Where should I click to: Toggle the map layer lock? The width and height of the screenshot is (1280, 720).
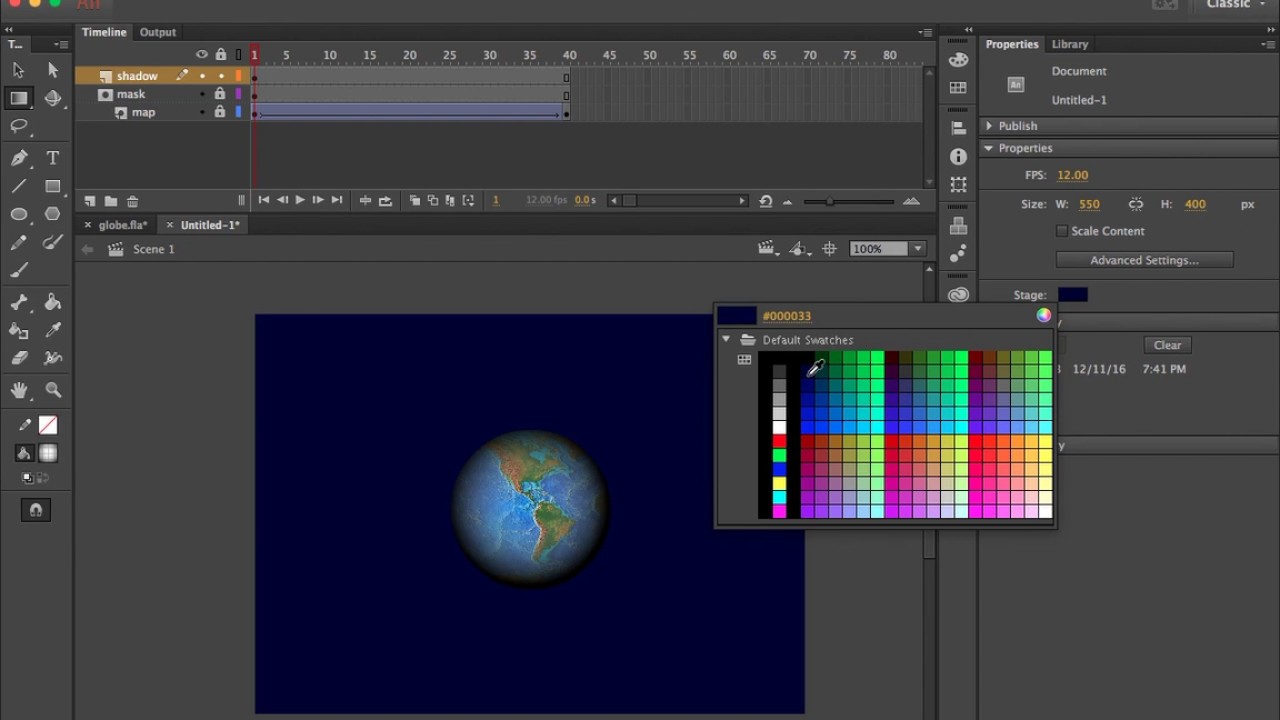pyautogui.click(x=220, y=112)
